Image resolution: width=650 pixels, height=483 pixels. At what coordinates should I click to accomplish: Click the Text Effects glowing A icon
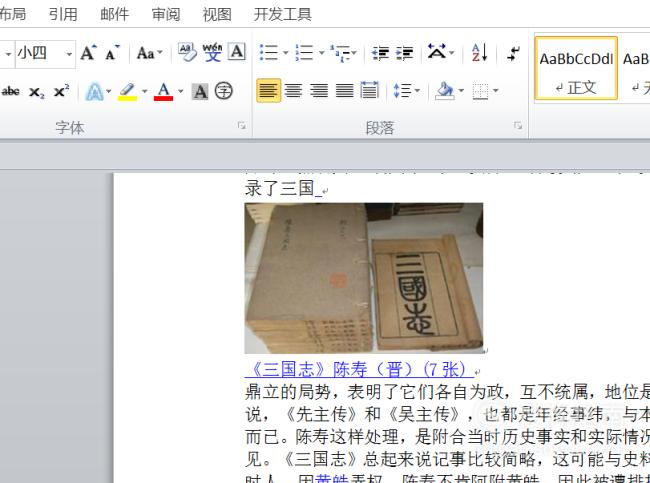(95, 91)
